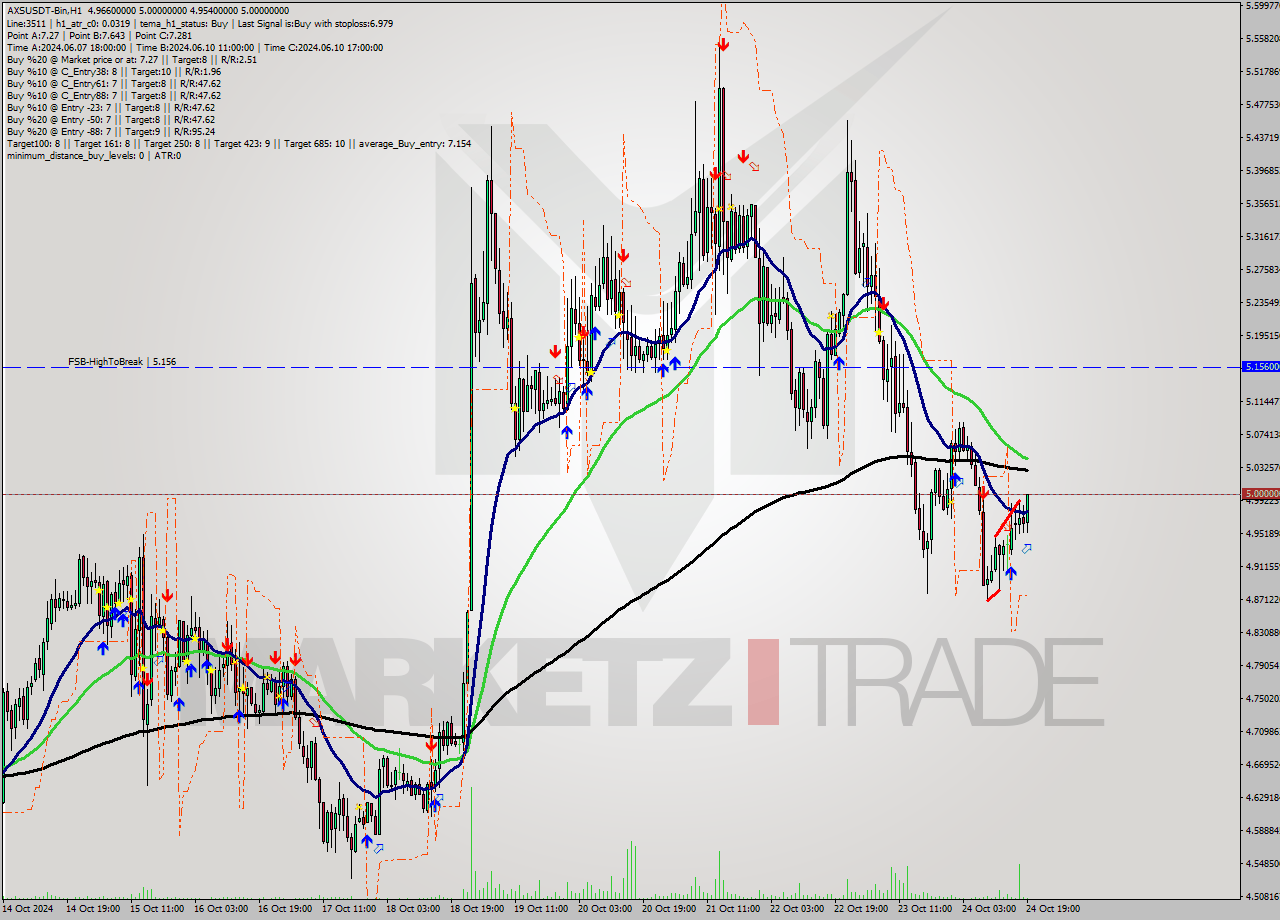This screenshot has height=920, width=1280.
Task: Click the 4.5485 price axis label
Action: (1262, 864)
